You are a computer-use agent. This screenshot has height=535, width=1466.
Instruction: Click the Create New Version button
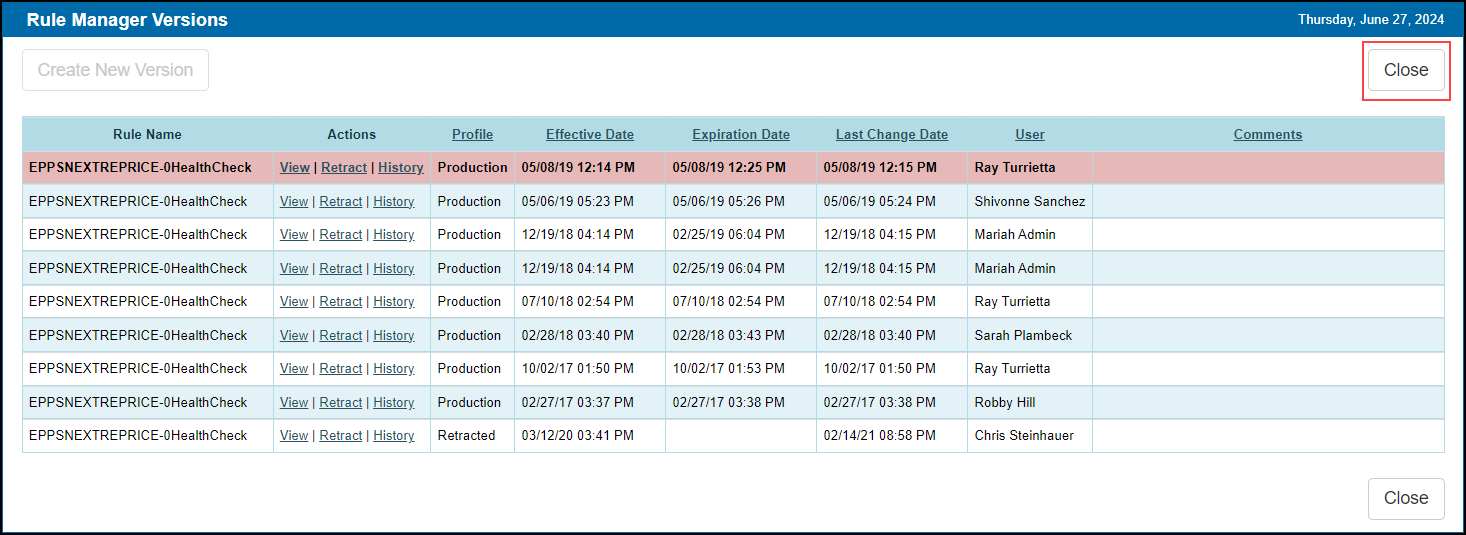(x=115, y=70)
